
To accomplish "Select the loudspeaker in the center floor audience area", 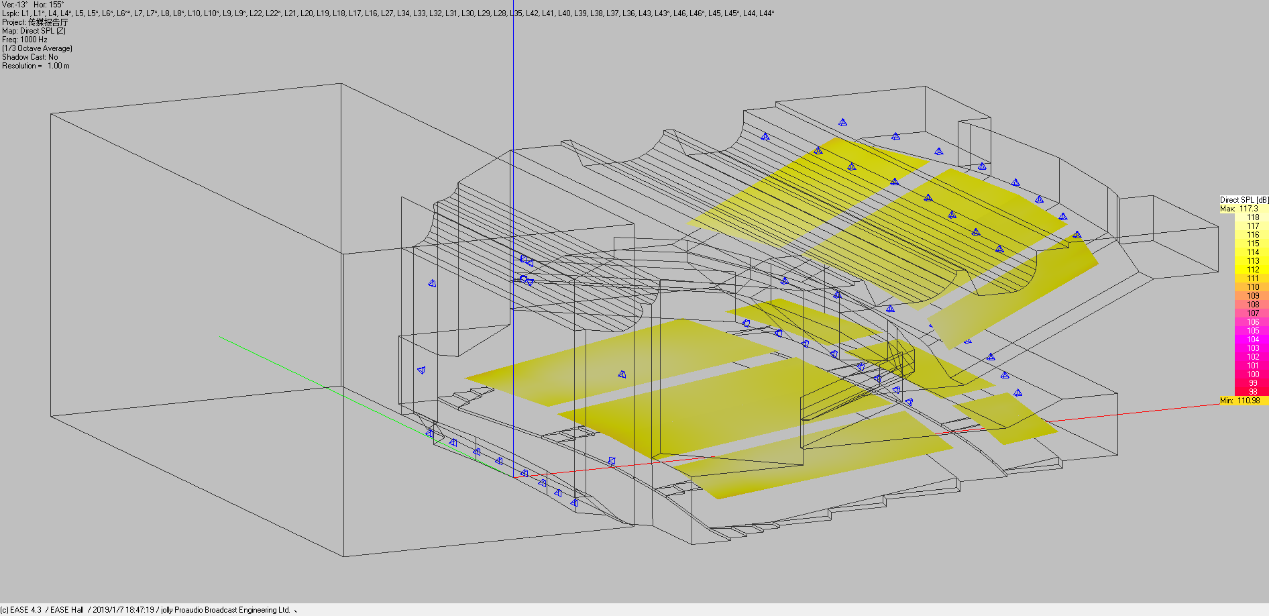I will (x=621, y=374).
